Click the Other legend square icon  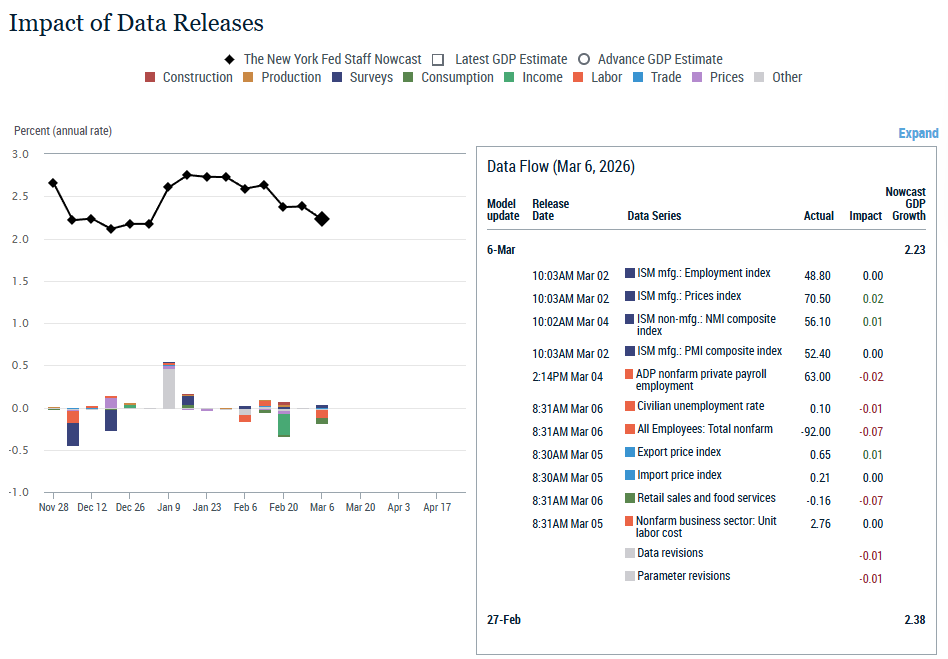click(x=760, y=77)
